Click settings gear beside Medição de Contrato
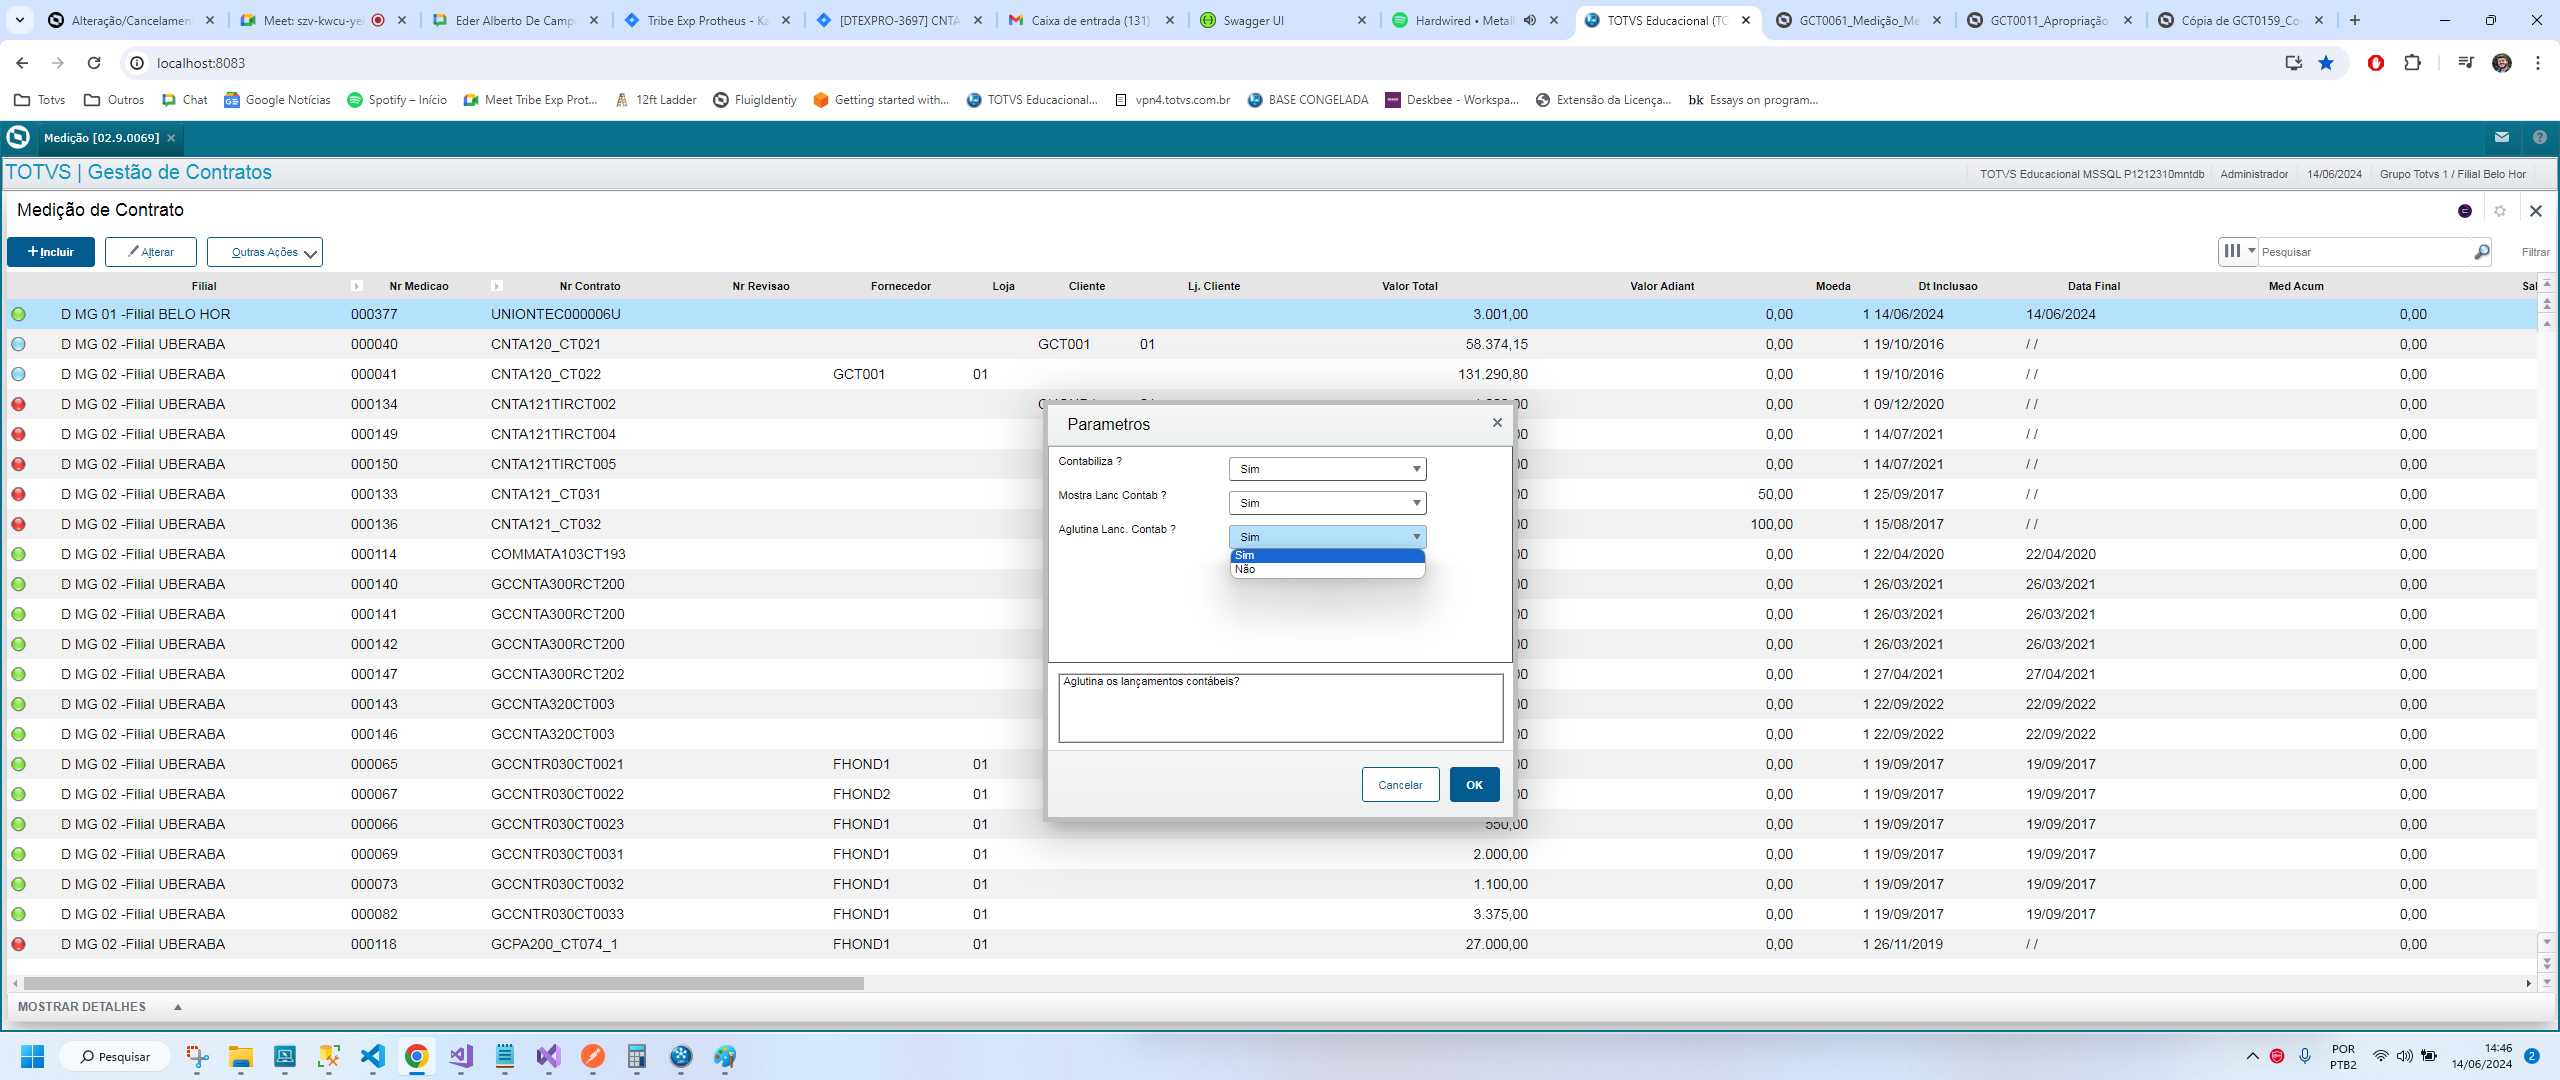The image size is (2560, 1080). pyautogui.click(x=2499, y=211)
